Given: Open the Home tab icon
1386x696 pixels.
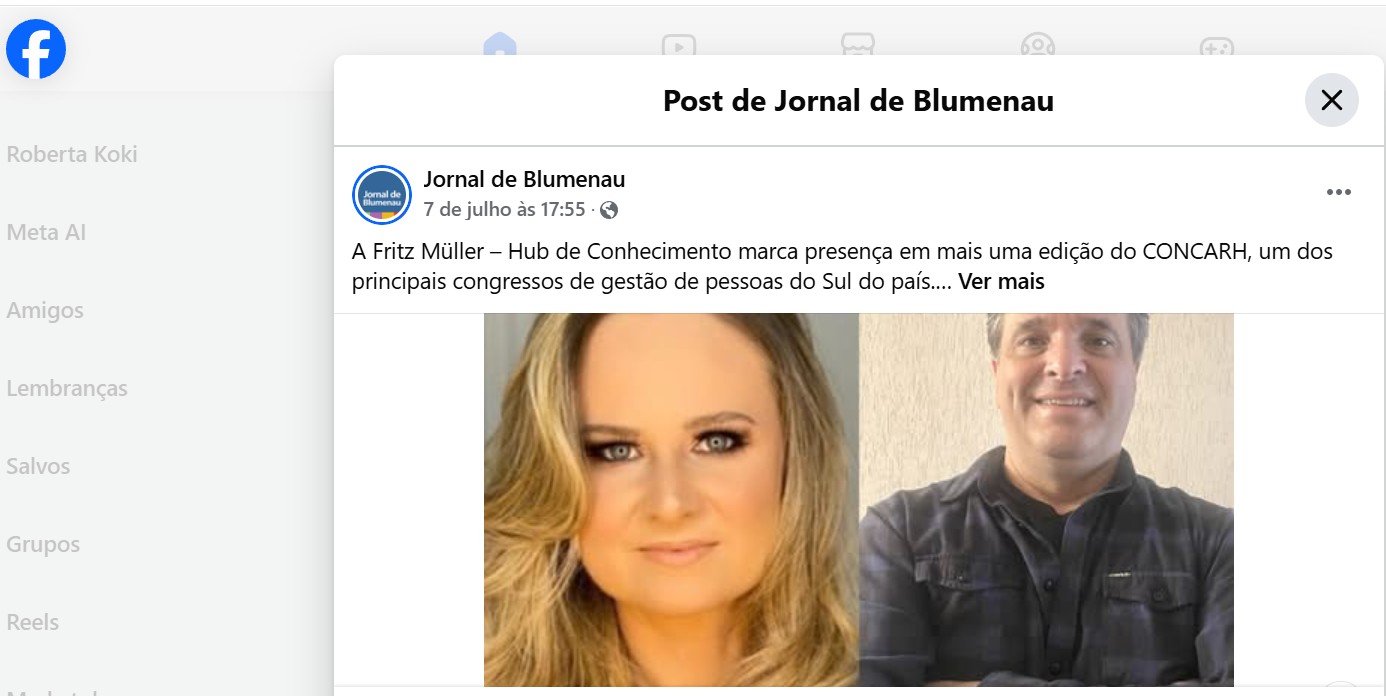Looking at the screenshot, I should click(499, 43).
